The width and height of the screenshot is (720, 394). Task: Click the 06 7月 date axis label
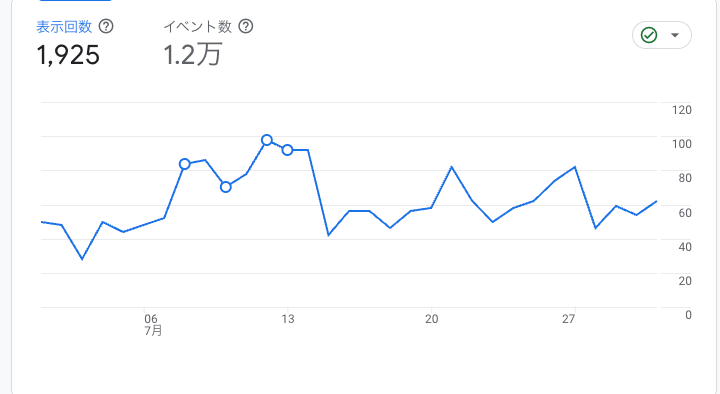point(152,325)
